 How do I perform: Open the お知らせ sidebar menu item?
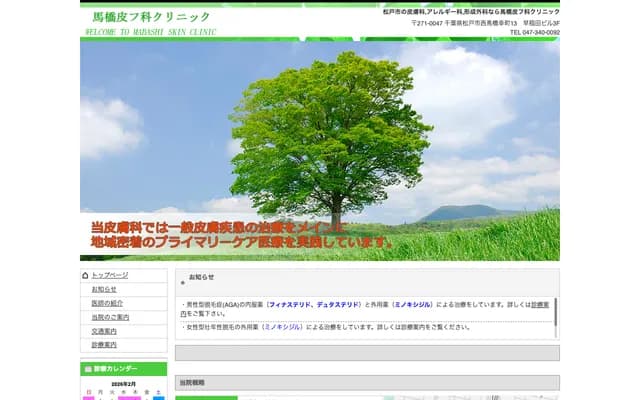[104, 289]
